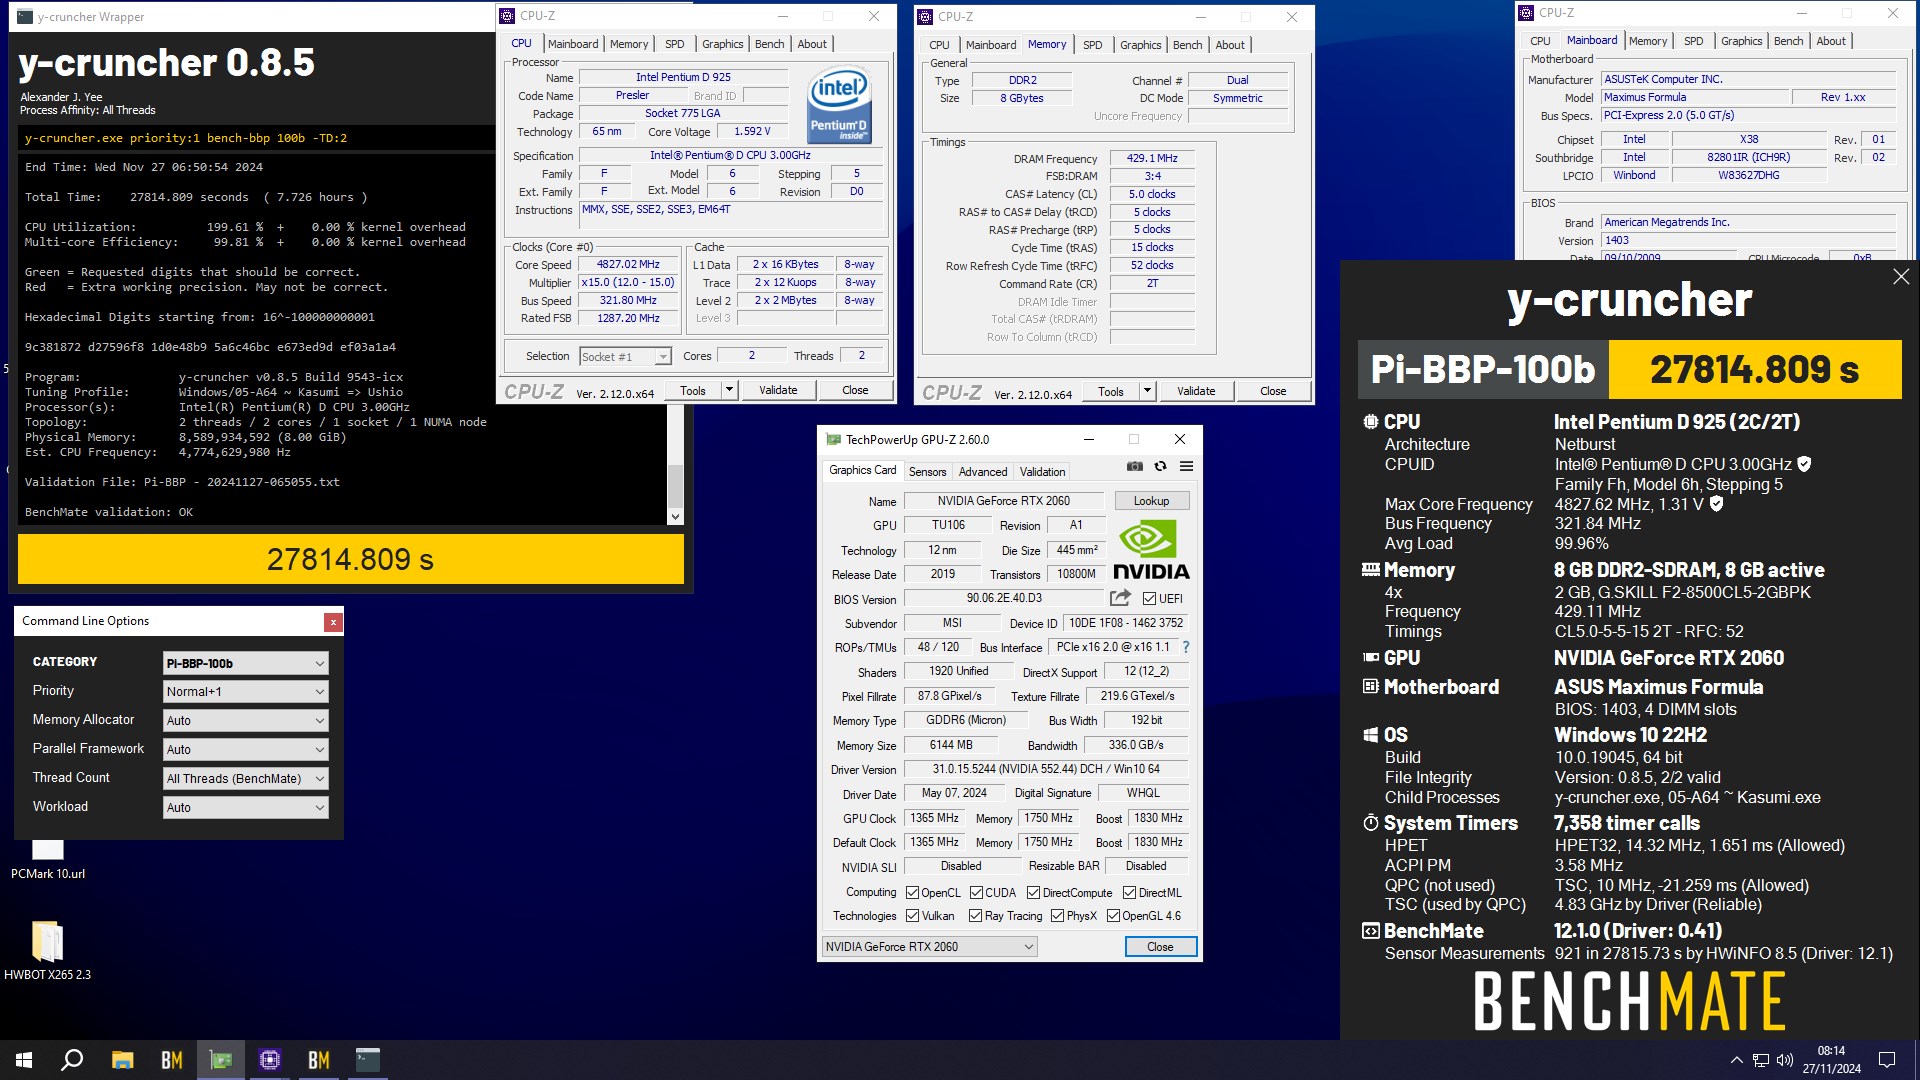Click the yellow 27814.809 s result bar
The width and height of the screenshot is (1920, 1080).
[x=351, y=559]
